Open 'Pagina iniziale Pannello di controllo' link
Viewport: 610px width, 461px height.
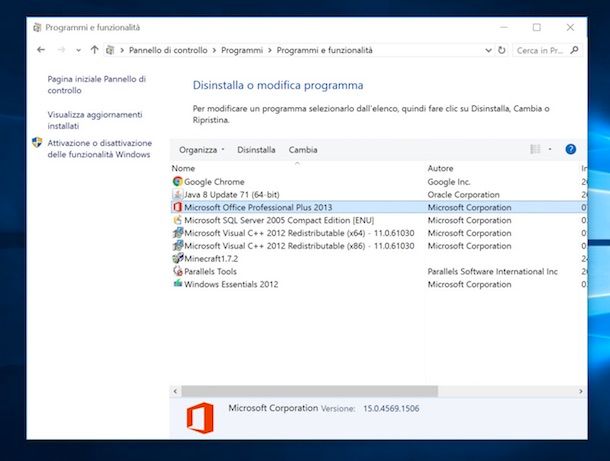pos(96,84)
